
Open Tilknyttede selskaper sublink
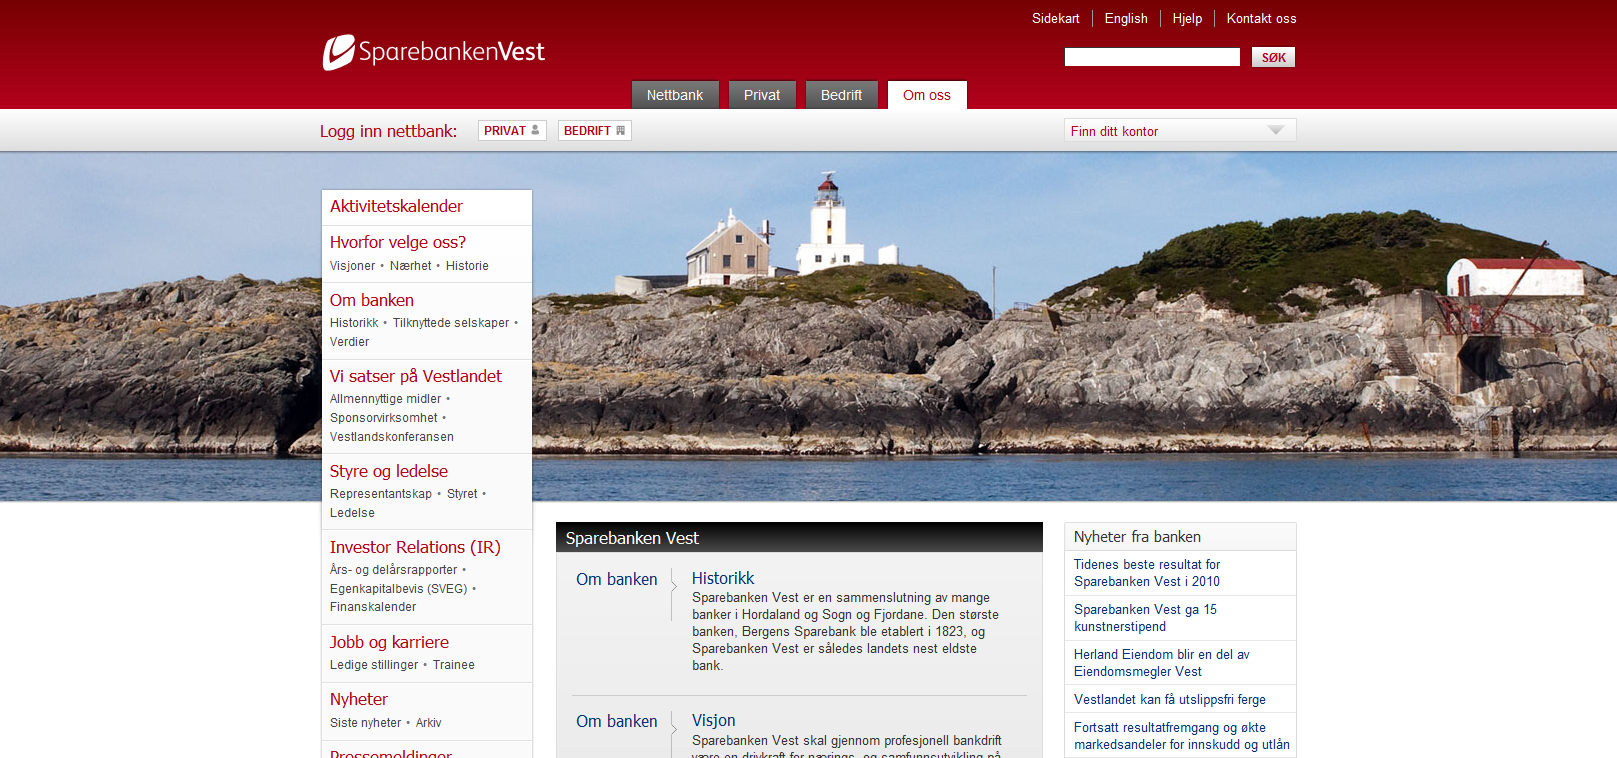point(451,323)
